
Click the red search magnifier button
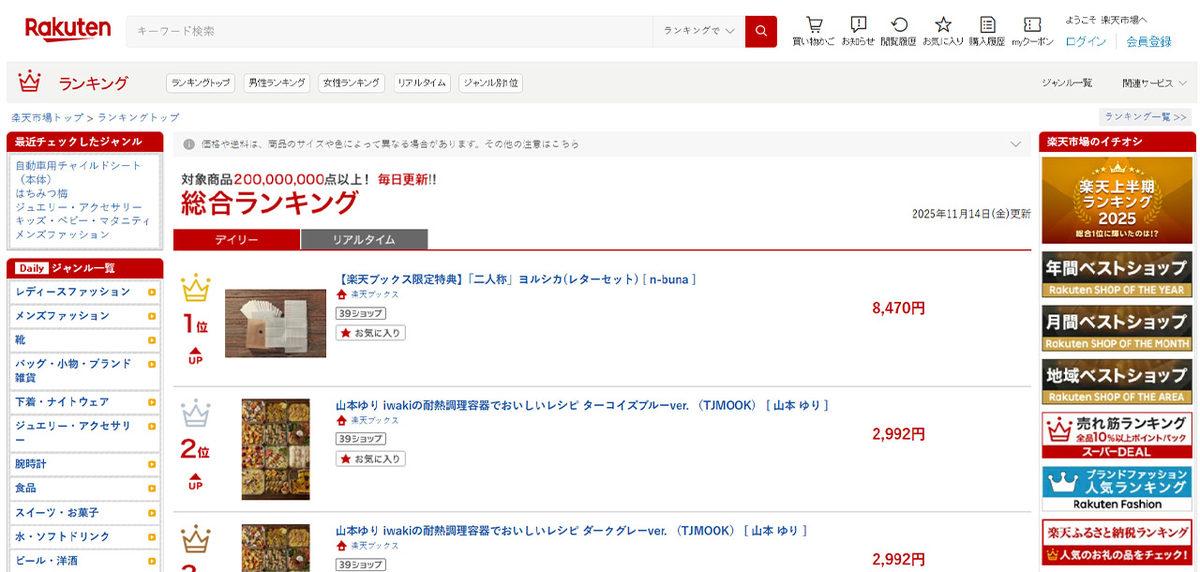760,31
